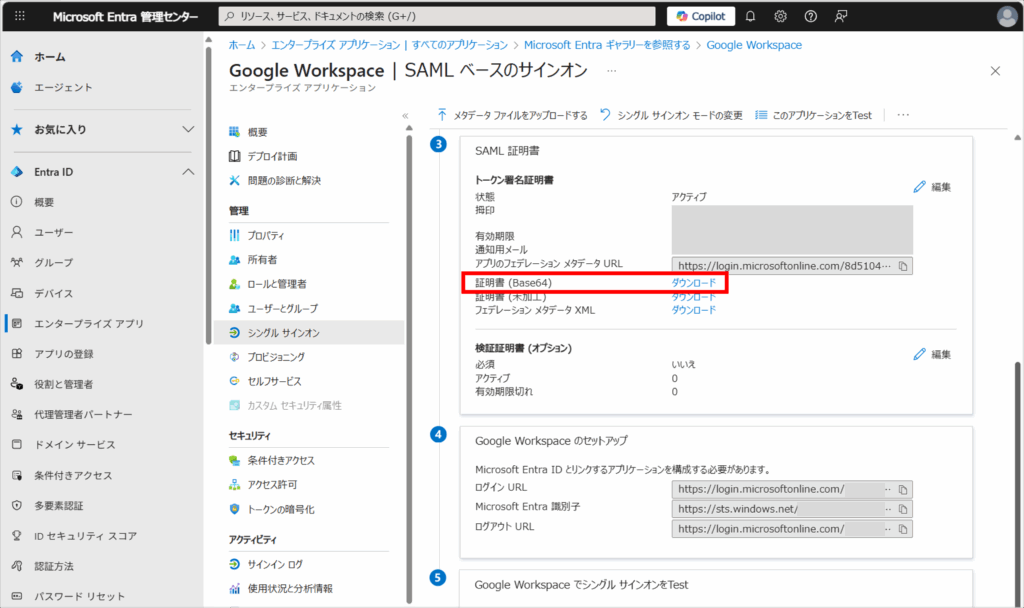Screen dimensions: 1024x608
Task: Expand the お気に入り favorites section
Action: click(188, 129)
